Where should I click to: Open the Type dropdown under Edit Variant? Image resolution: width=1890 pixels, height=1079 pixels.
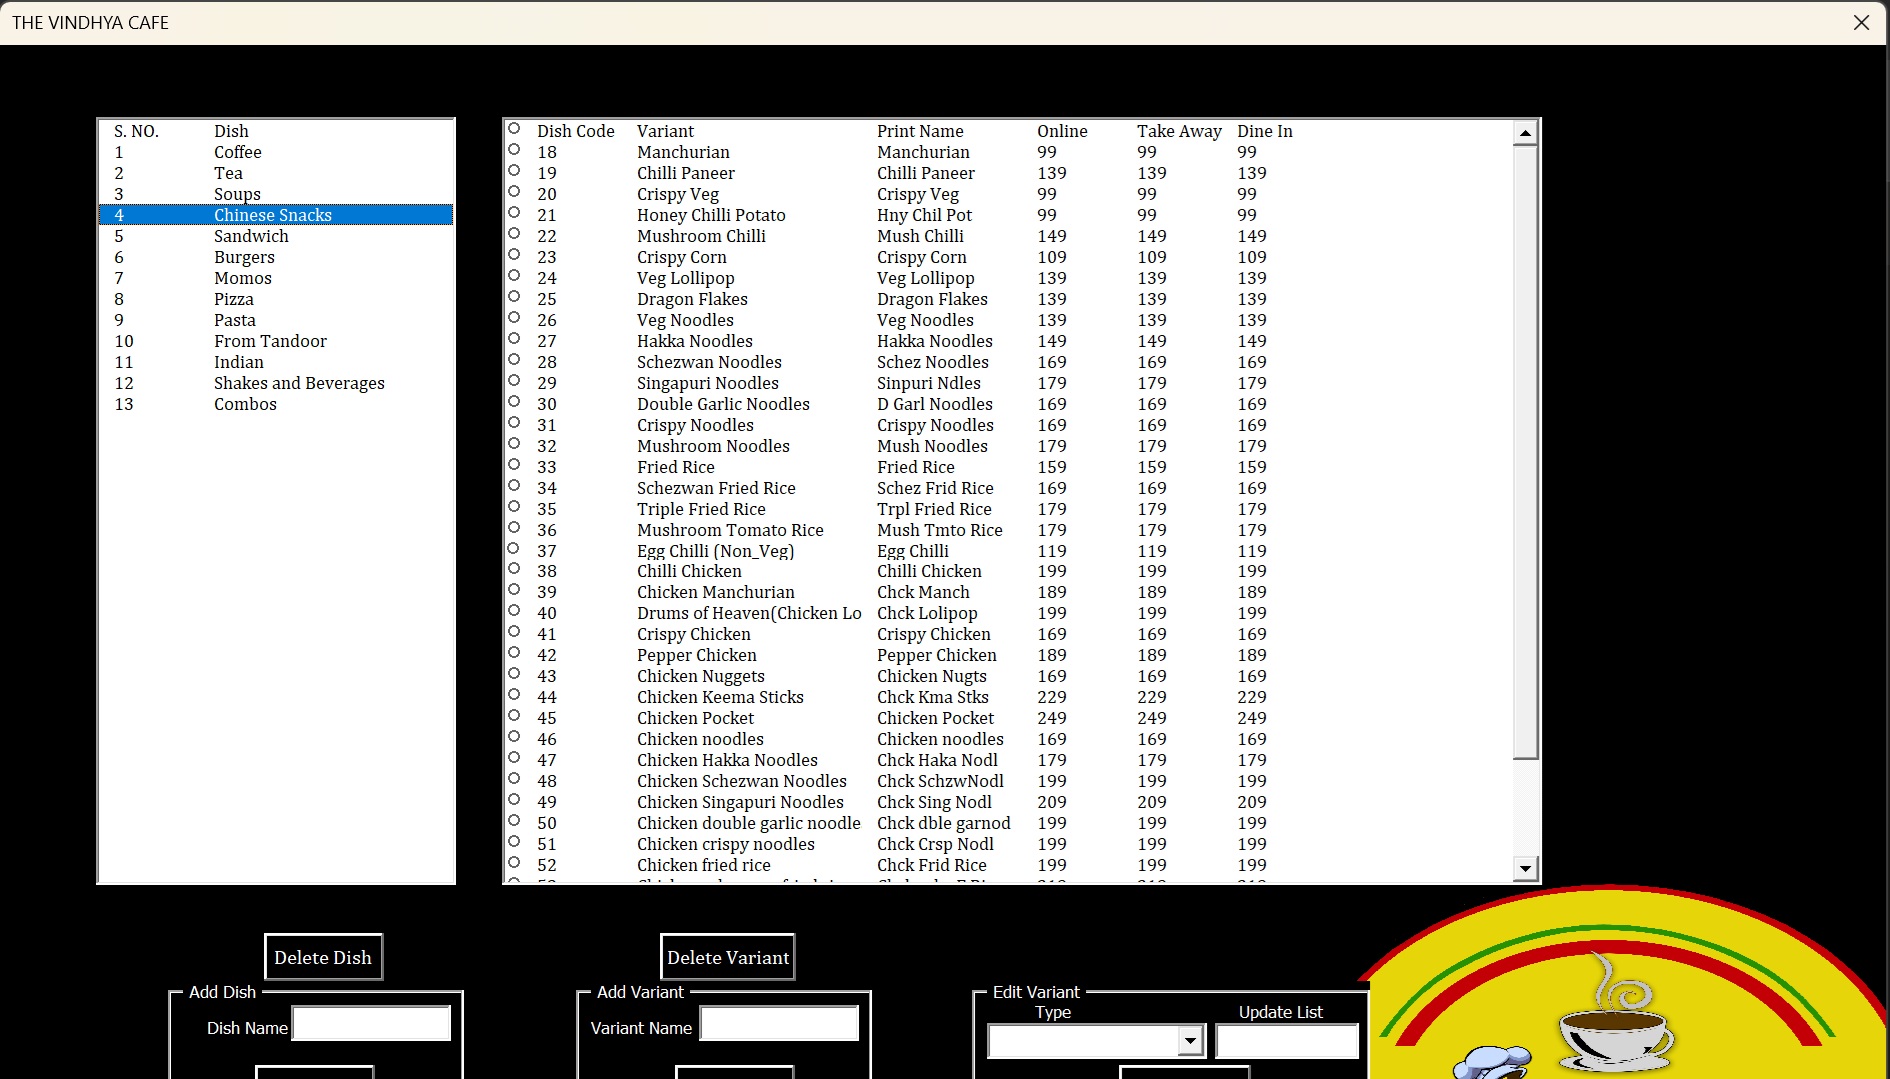[1190, 1040]
